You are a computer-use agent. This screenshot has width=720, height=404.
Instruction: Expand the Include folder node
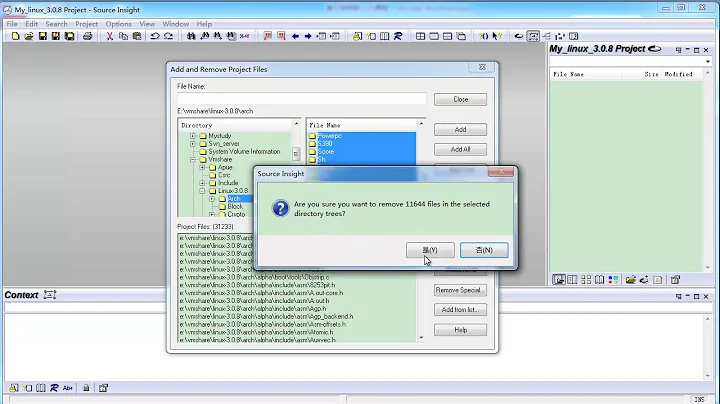click(x=202, y=183)
